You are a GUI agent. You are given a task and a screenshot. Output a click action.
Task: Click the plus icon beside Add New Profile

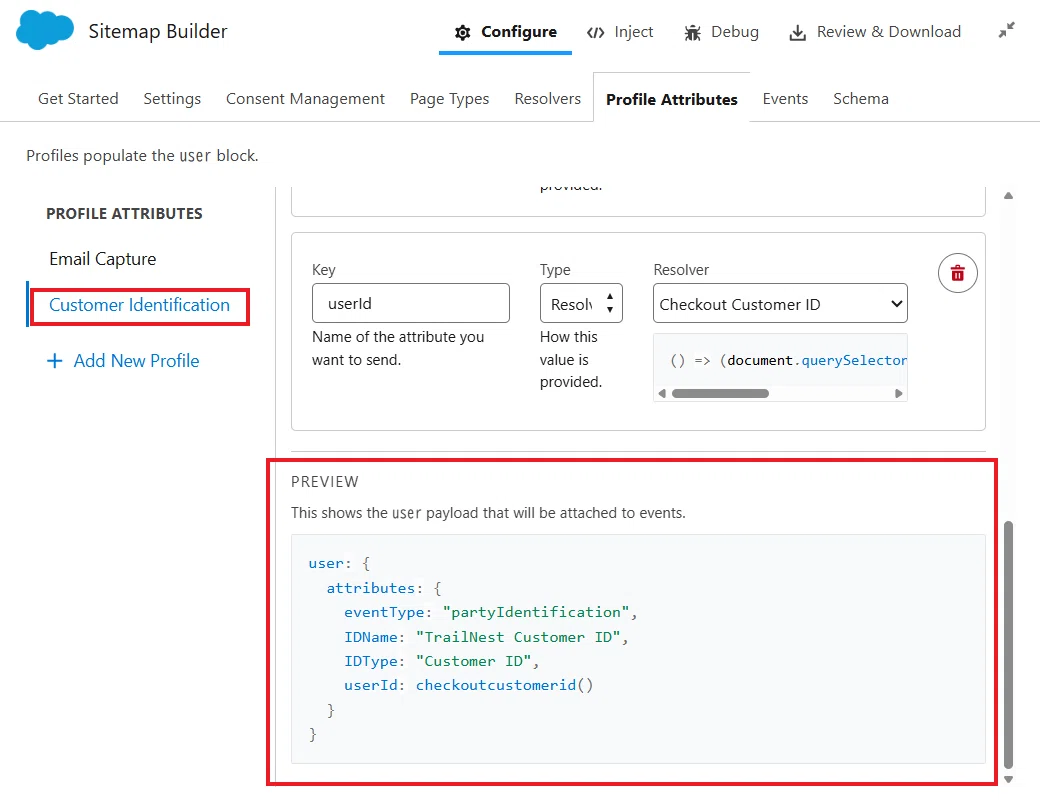[x=55, y=361]
